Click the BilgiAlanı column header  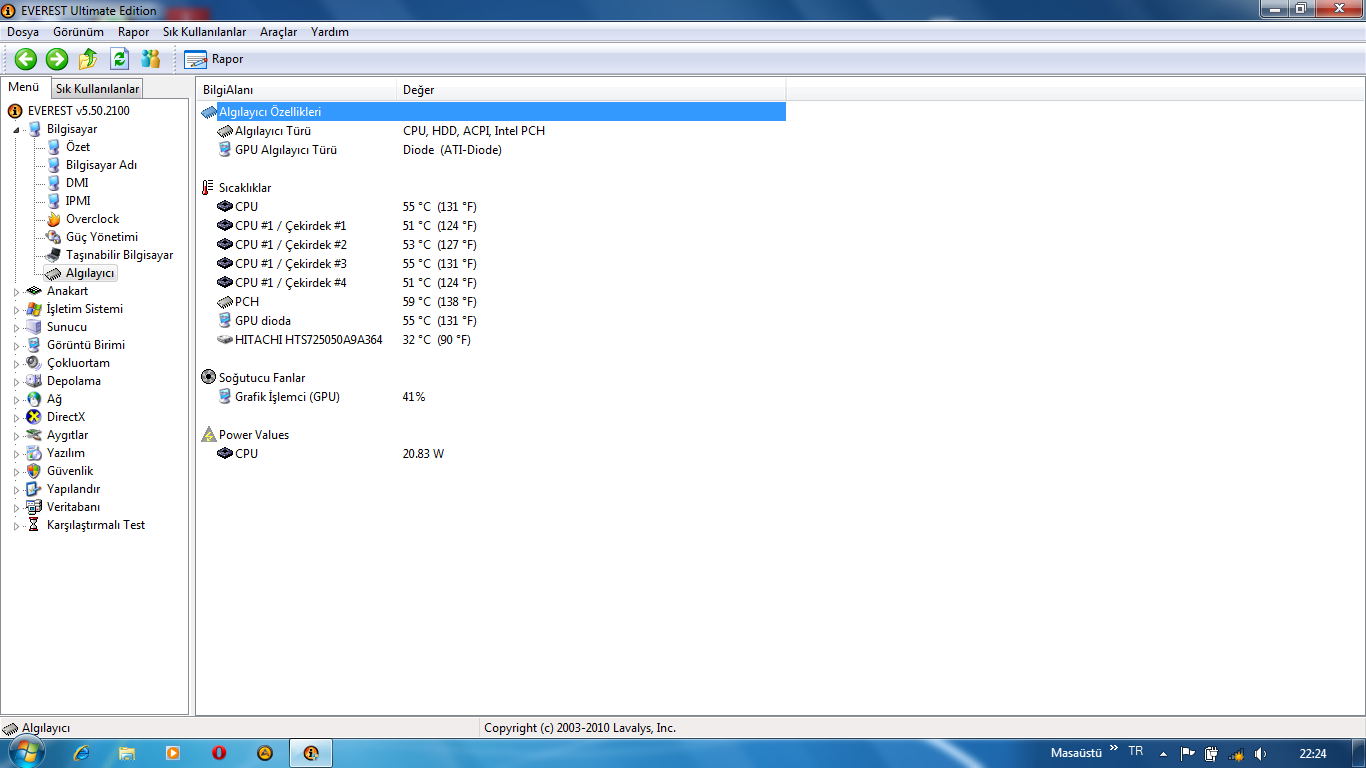coord(297,90)
